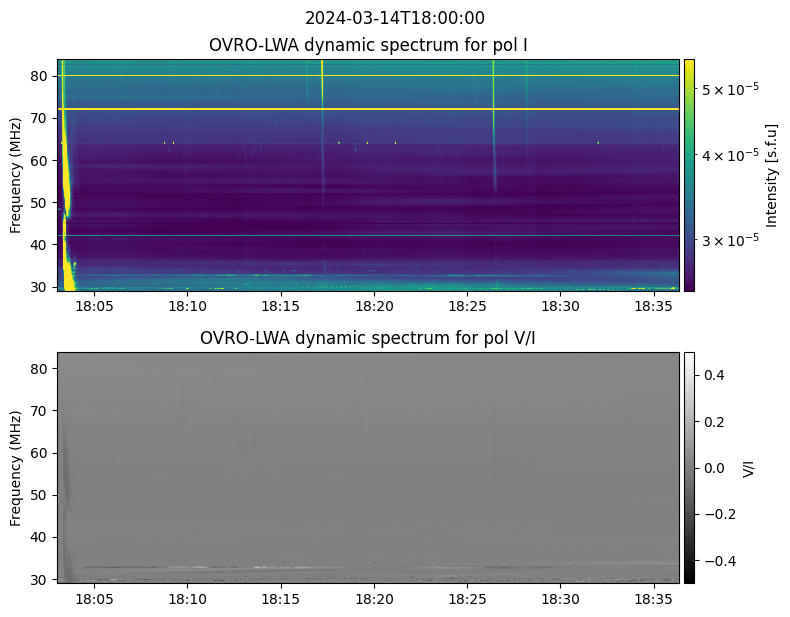Viewport: 790px width, 617px height.
Task: Click the 30 MHz tick on the bottom frequency axis
Action: pos(40,579)
